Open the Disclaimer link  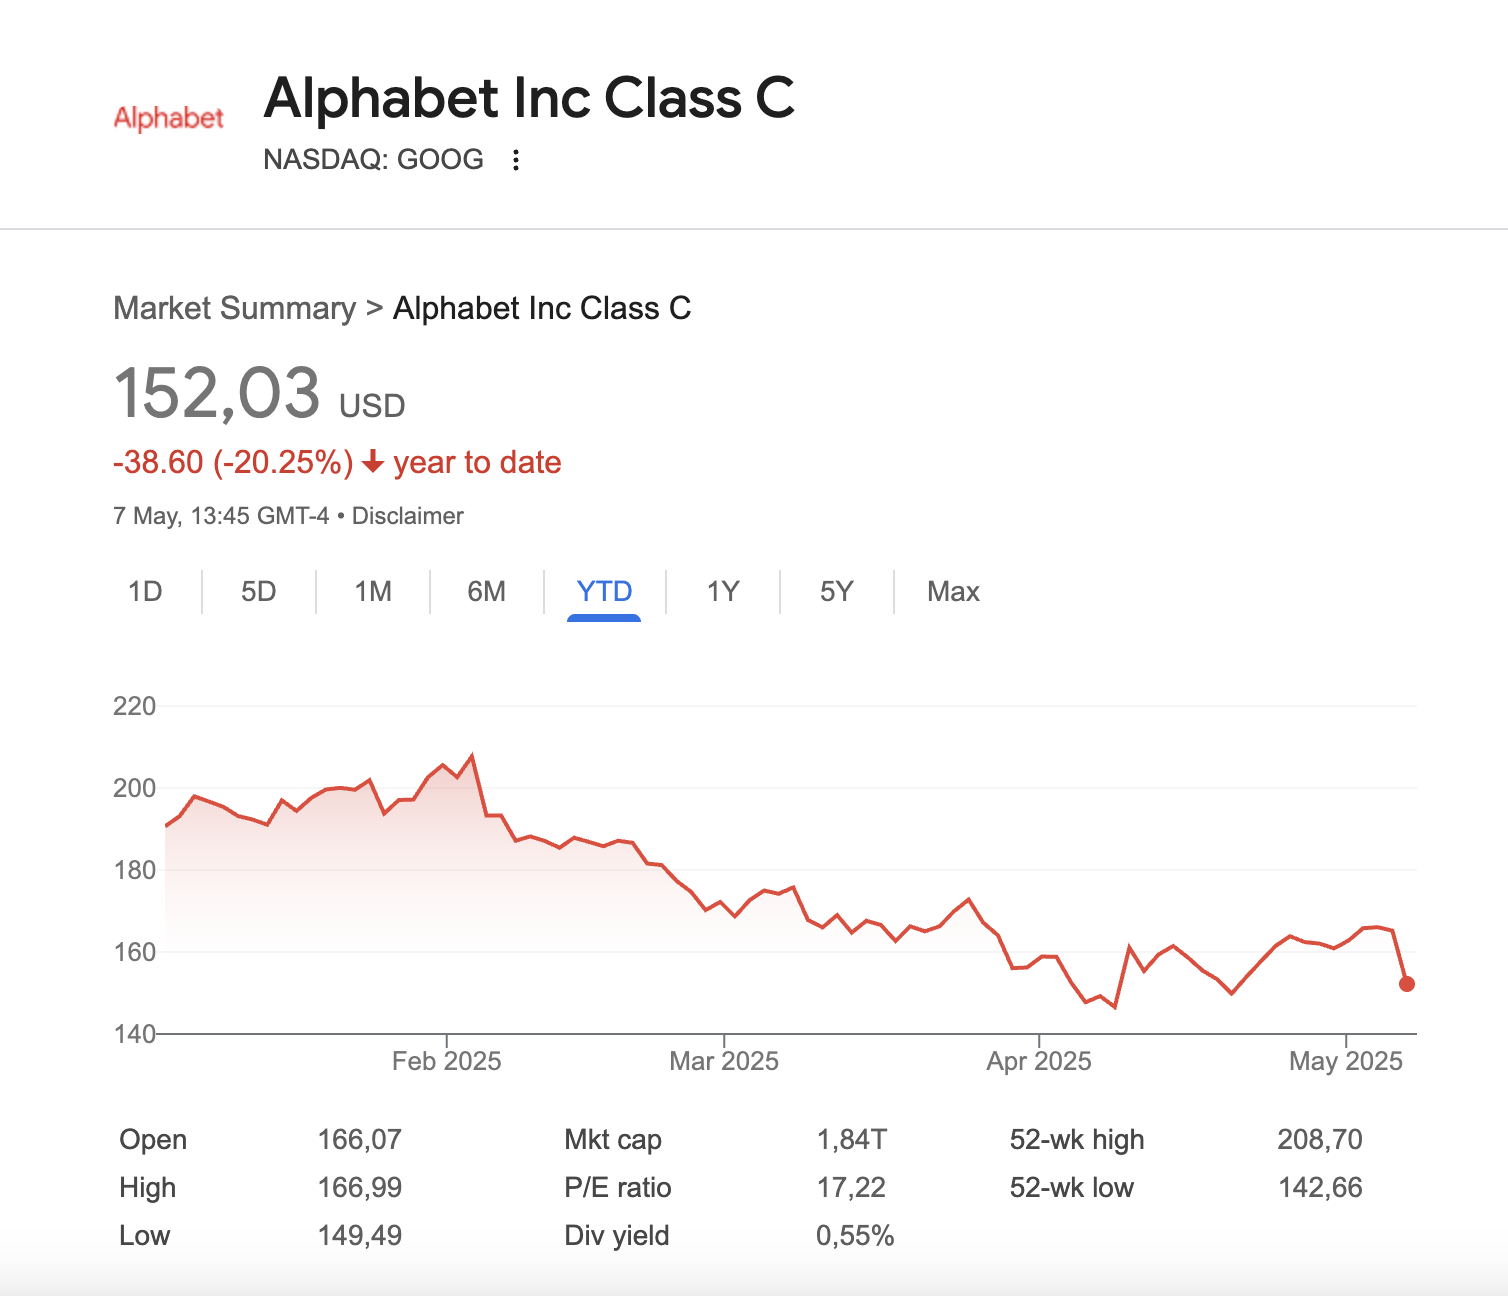point(408,516)
